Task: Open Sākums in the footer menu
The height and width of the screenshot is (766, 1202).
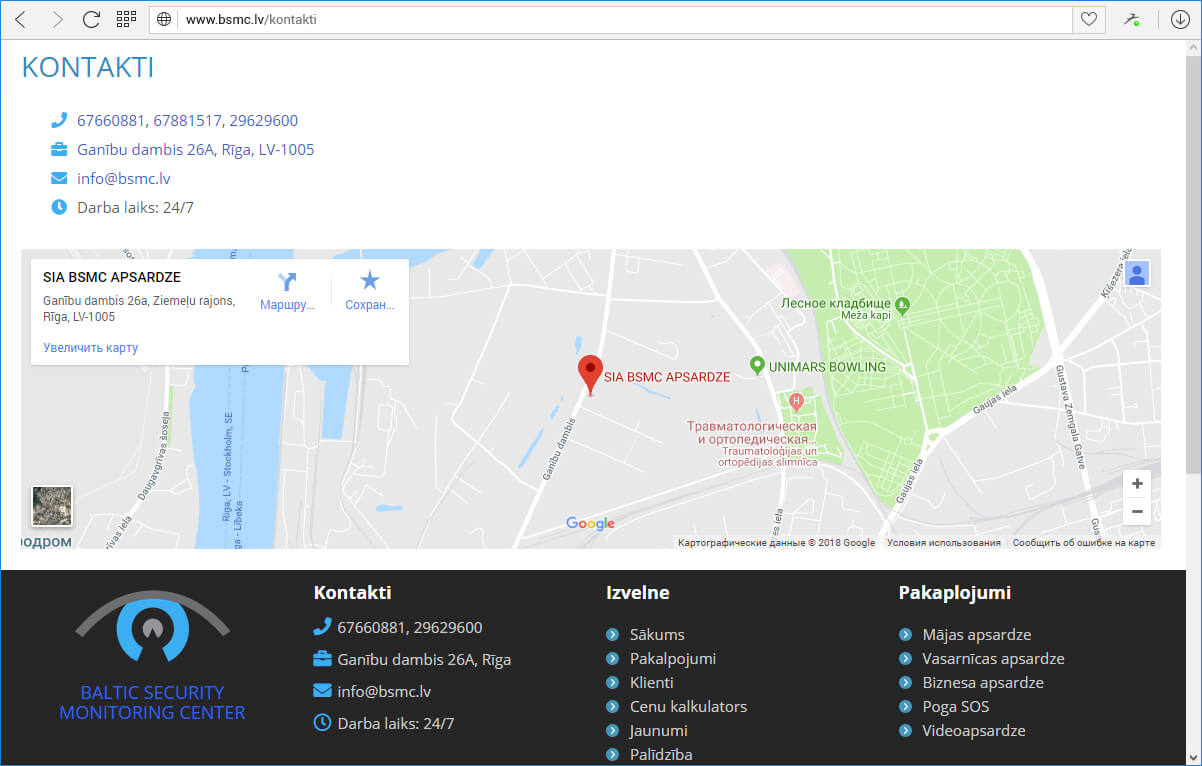Action: click(x=657, y=635)
